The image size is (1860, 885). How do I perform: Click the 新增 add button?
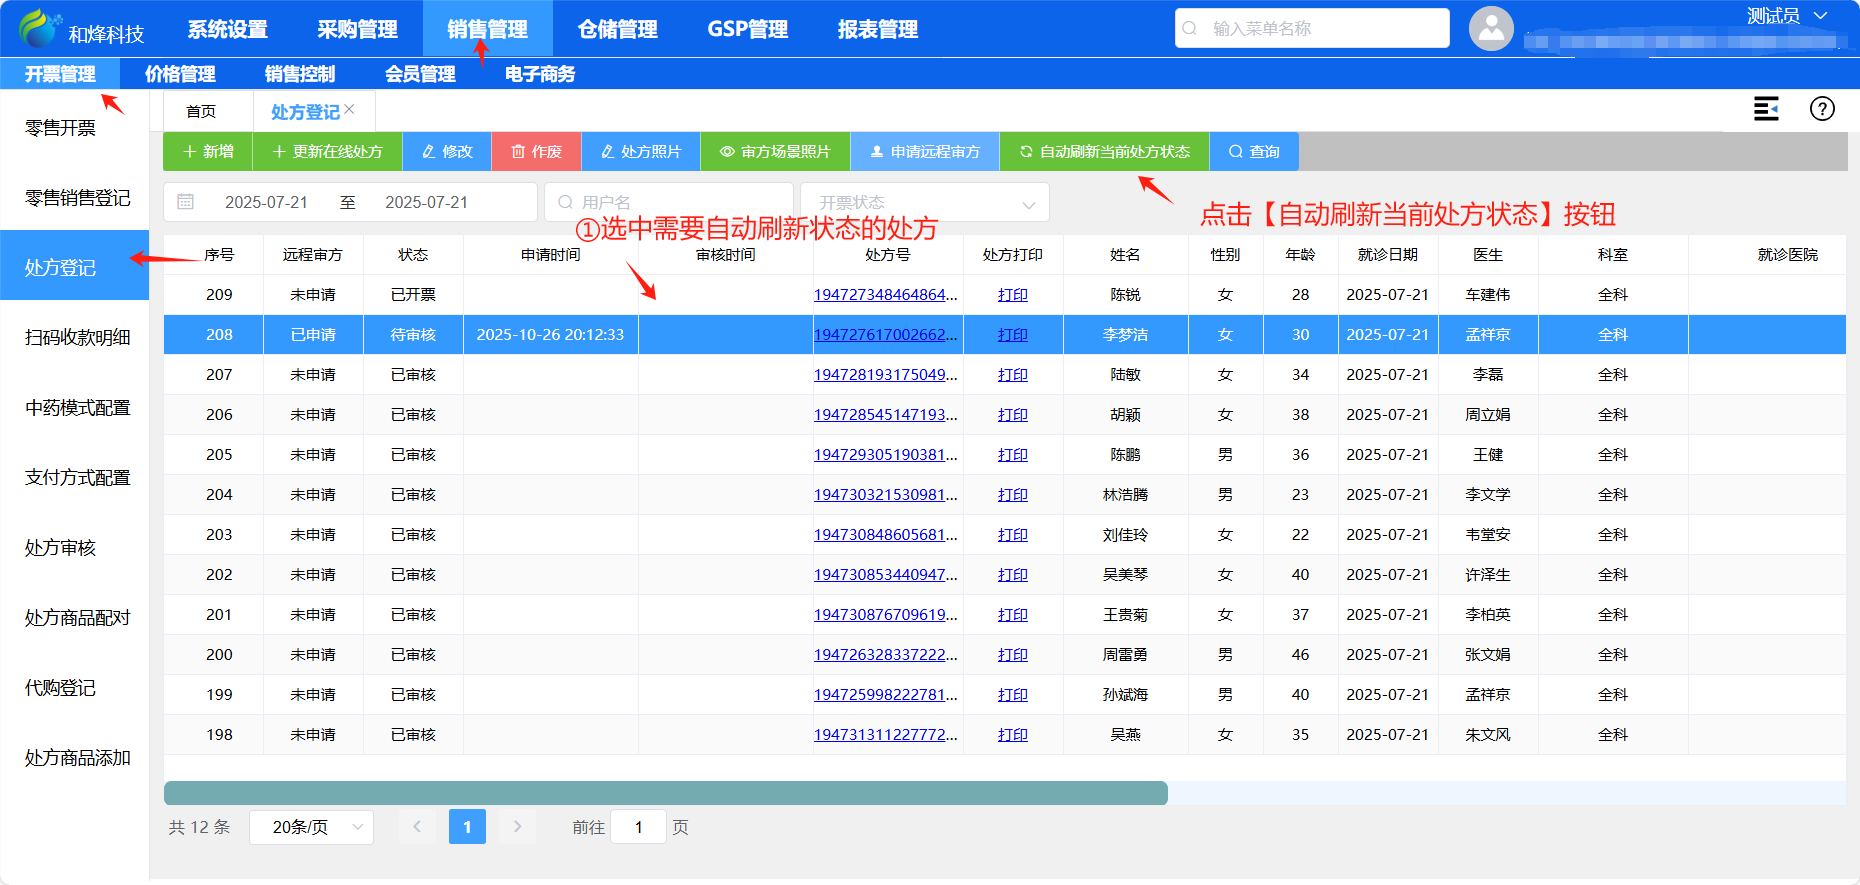(x=208, y=152)
